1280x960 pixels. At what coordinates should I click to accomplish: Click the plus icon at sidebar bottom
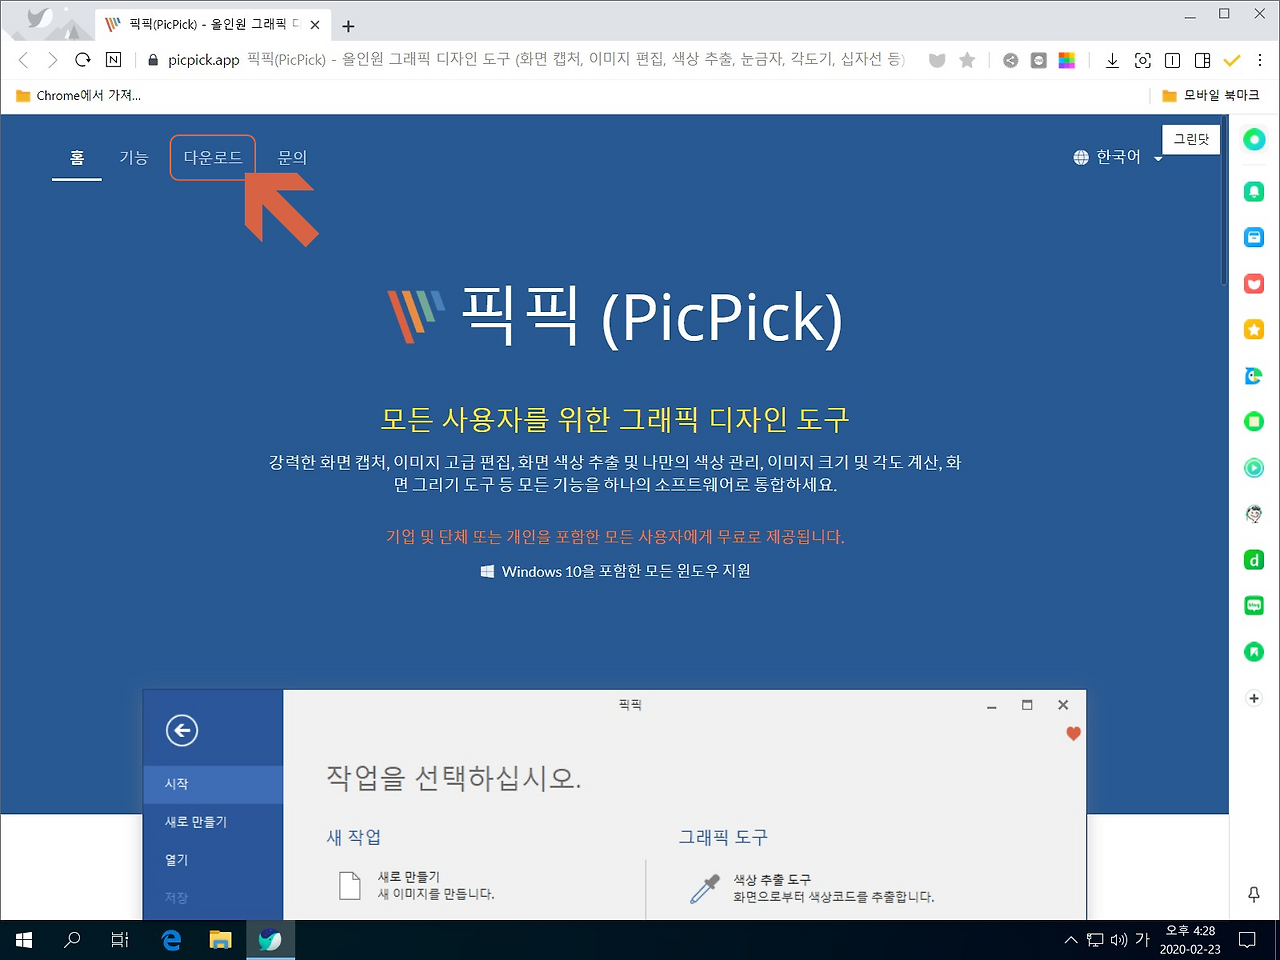click(x=1252, y=698)
